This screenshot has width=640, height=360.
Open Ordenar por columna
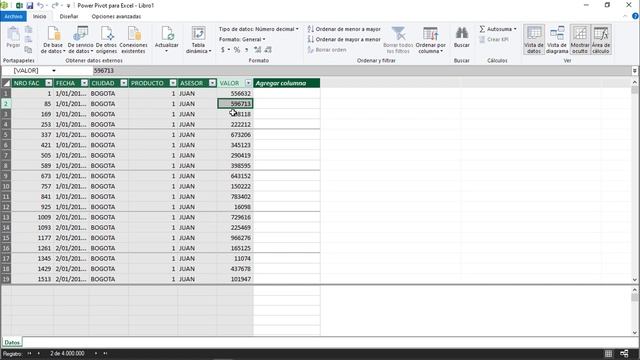431,40
